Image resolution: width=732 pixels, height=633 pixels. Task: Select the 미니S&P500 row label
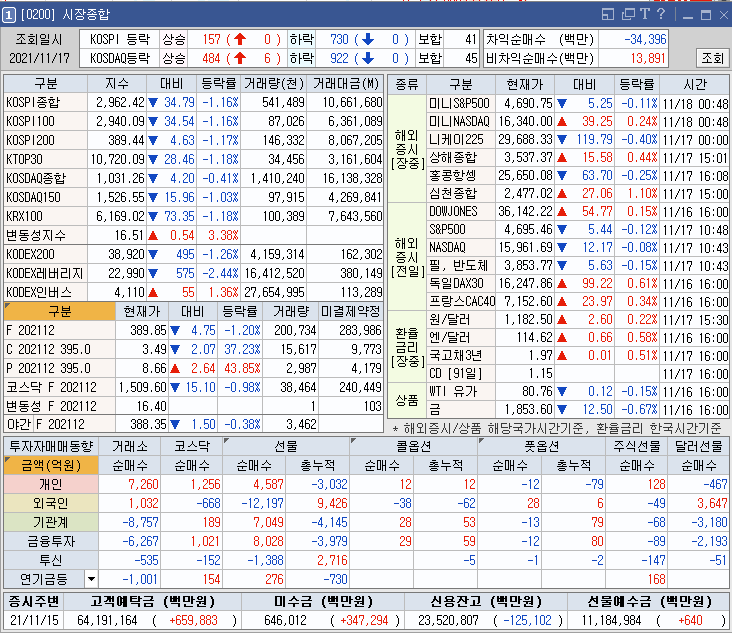(x=460, y=103)
